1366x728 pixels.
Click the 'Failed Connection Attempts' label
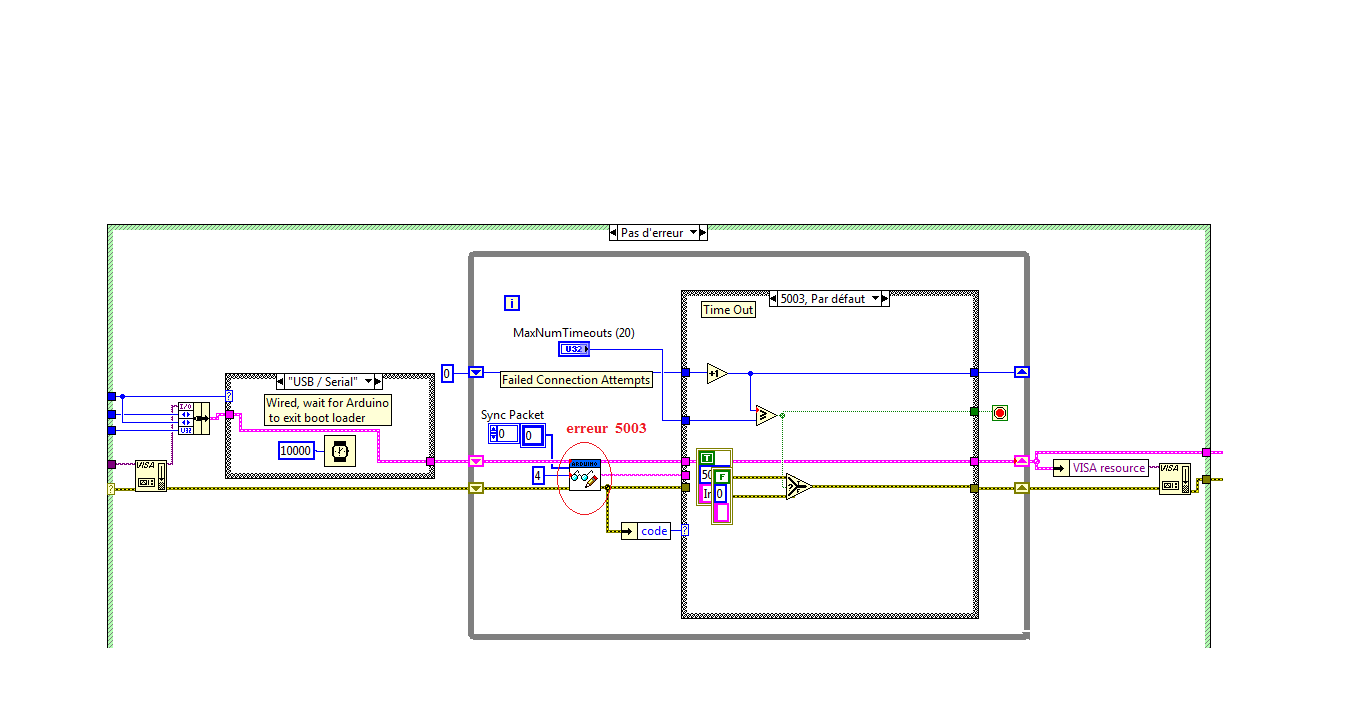click(x=576, y=380)
